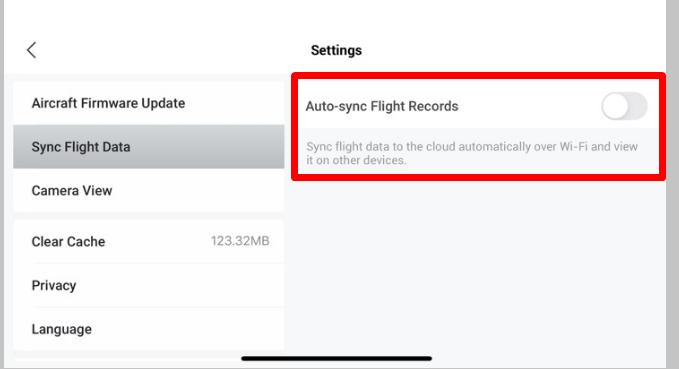Viewport: 679px width, 369px height.
Task: Tap the white knob of the auto-sync toggle
Action: 615,106
